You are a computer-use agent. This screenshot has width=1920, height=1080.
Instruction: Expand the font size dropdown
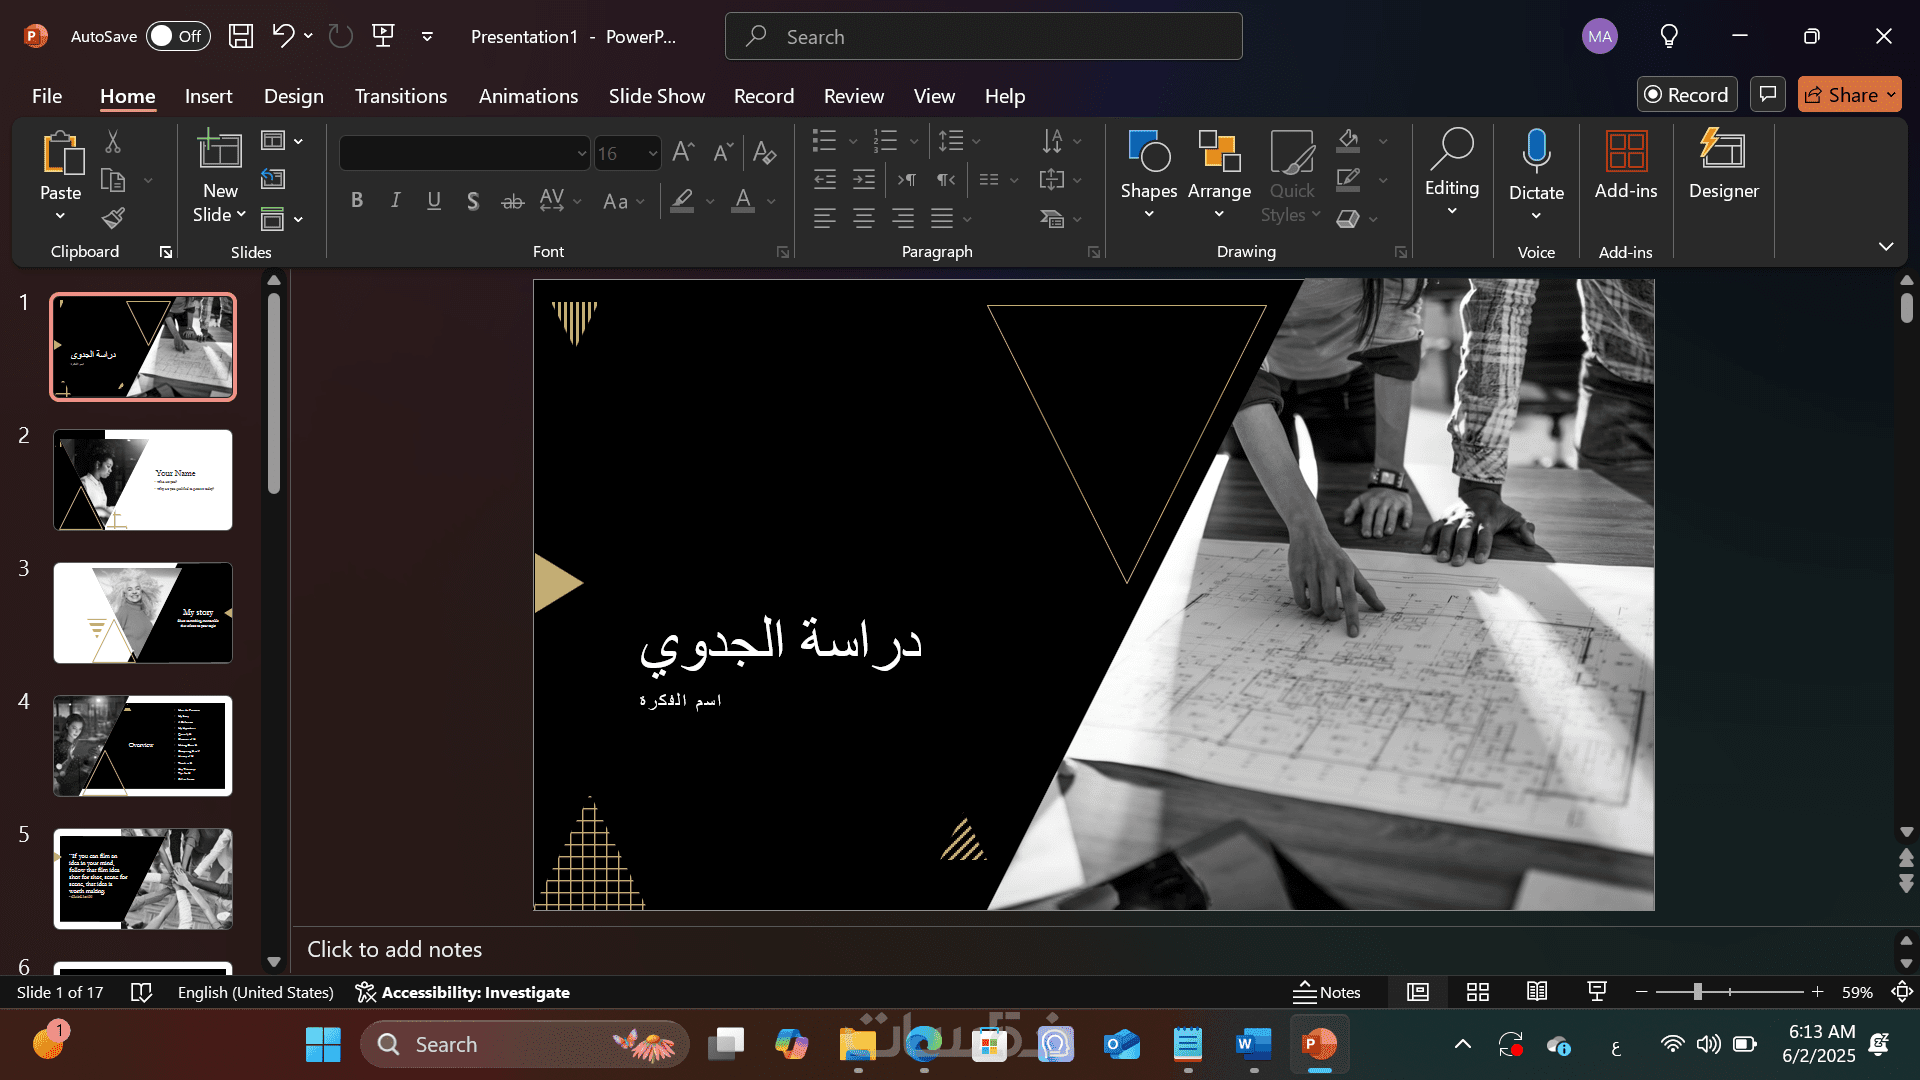click(x=652, y=153)
